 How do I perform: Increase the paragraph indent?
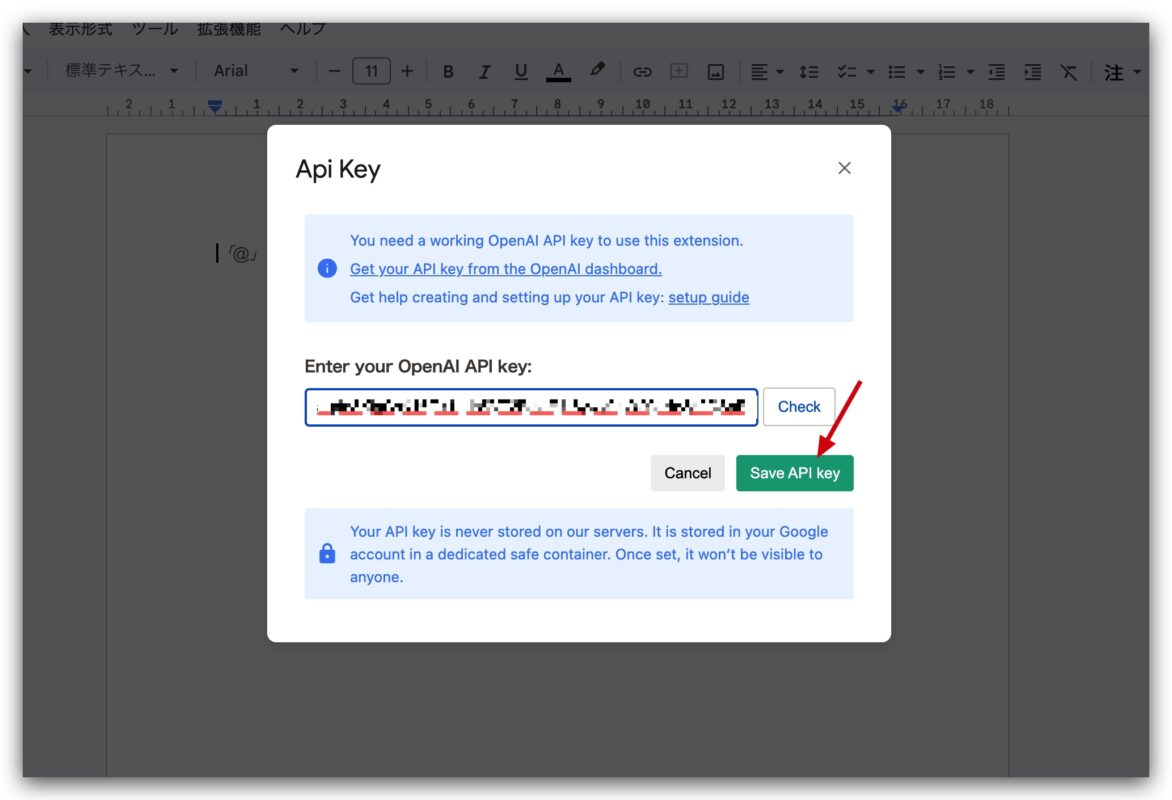click(1033, 72)
